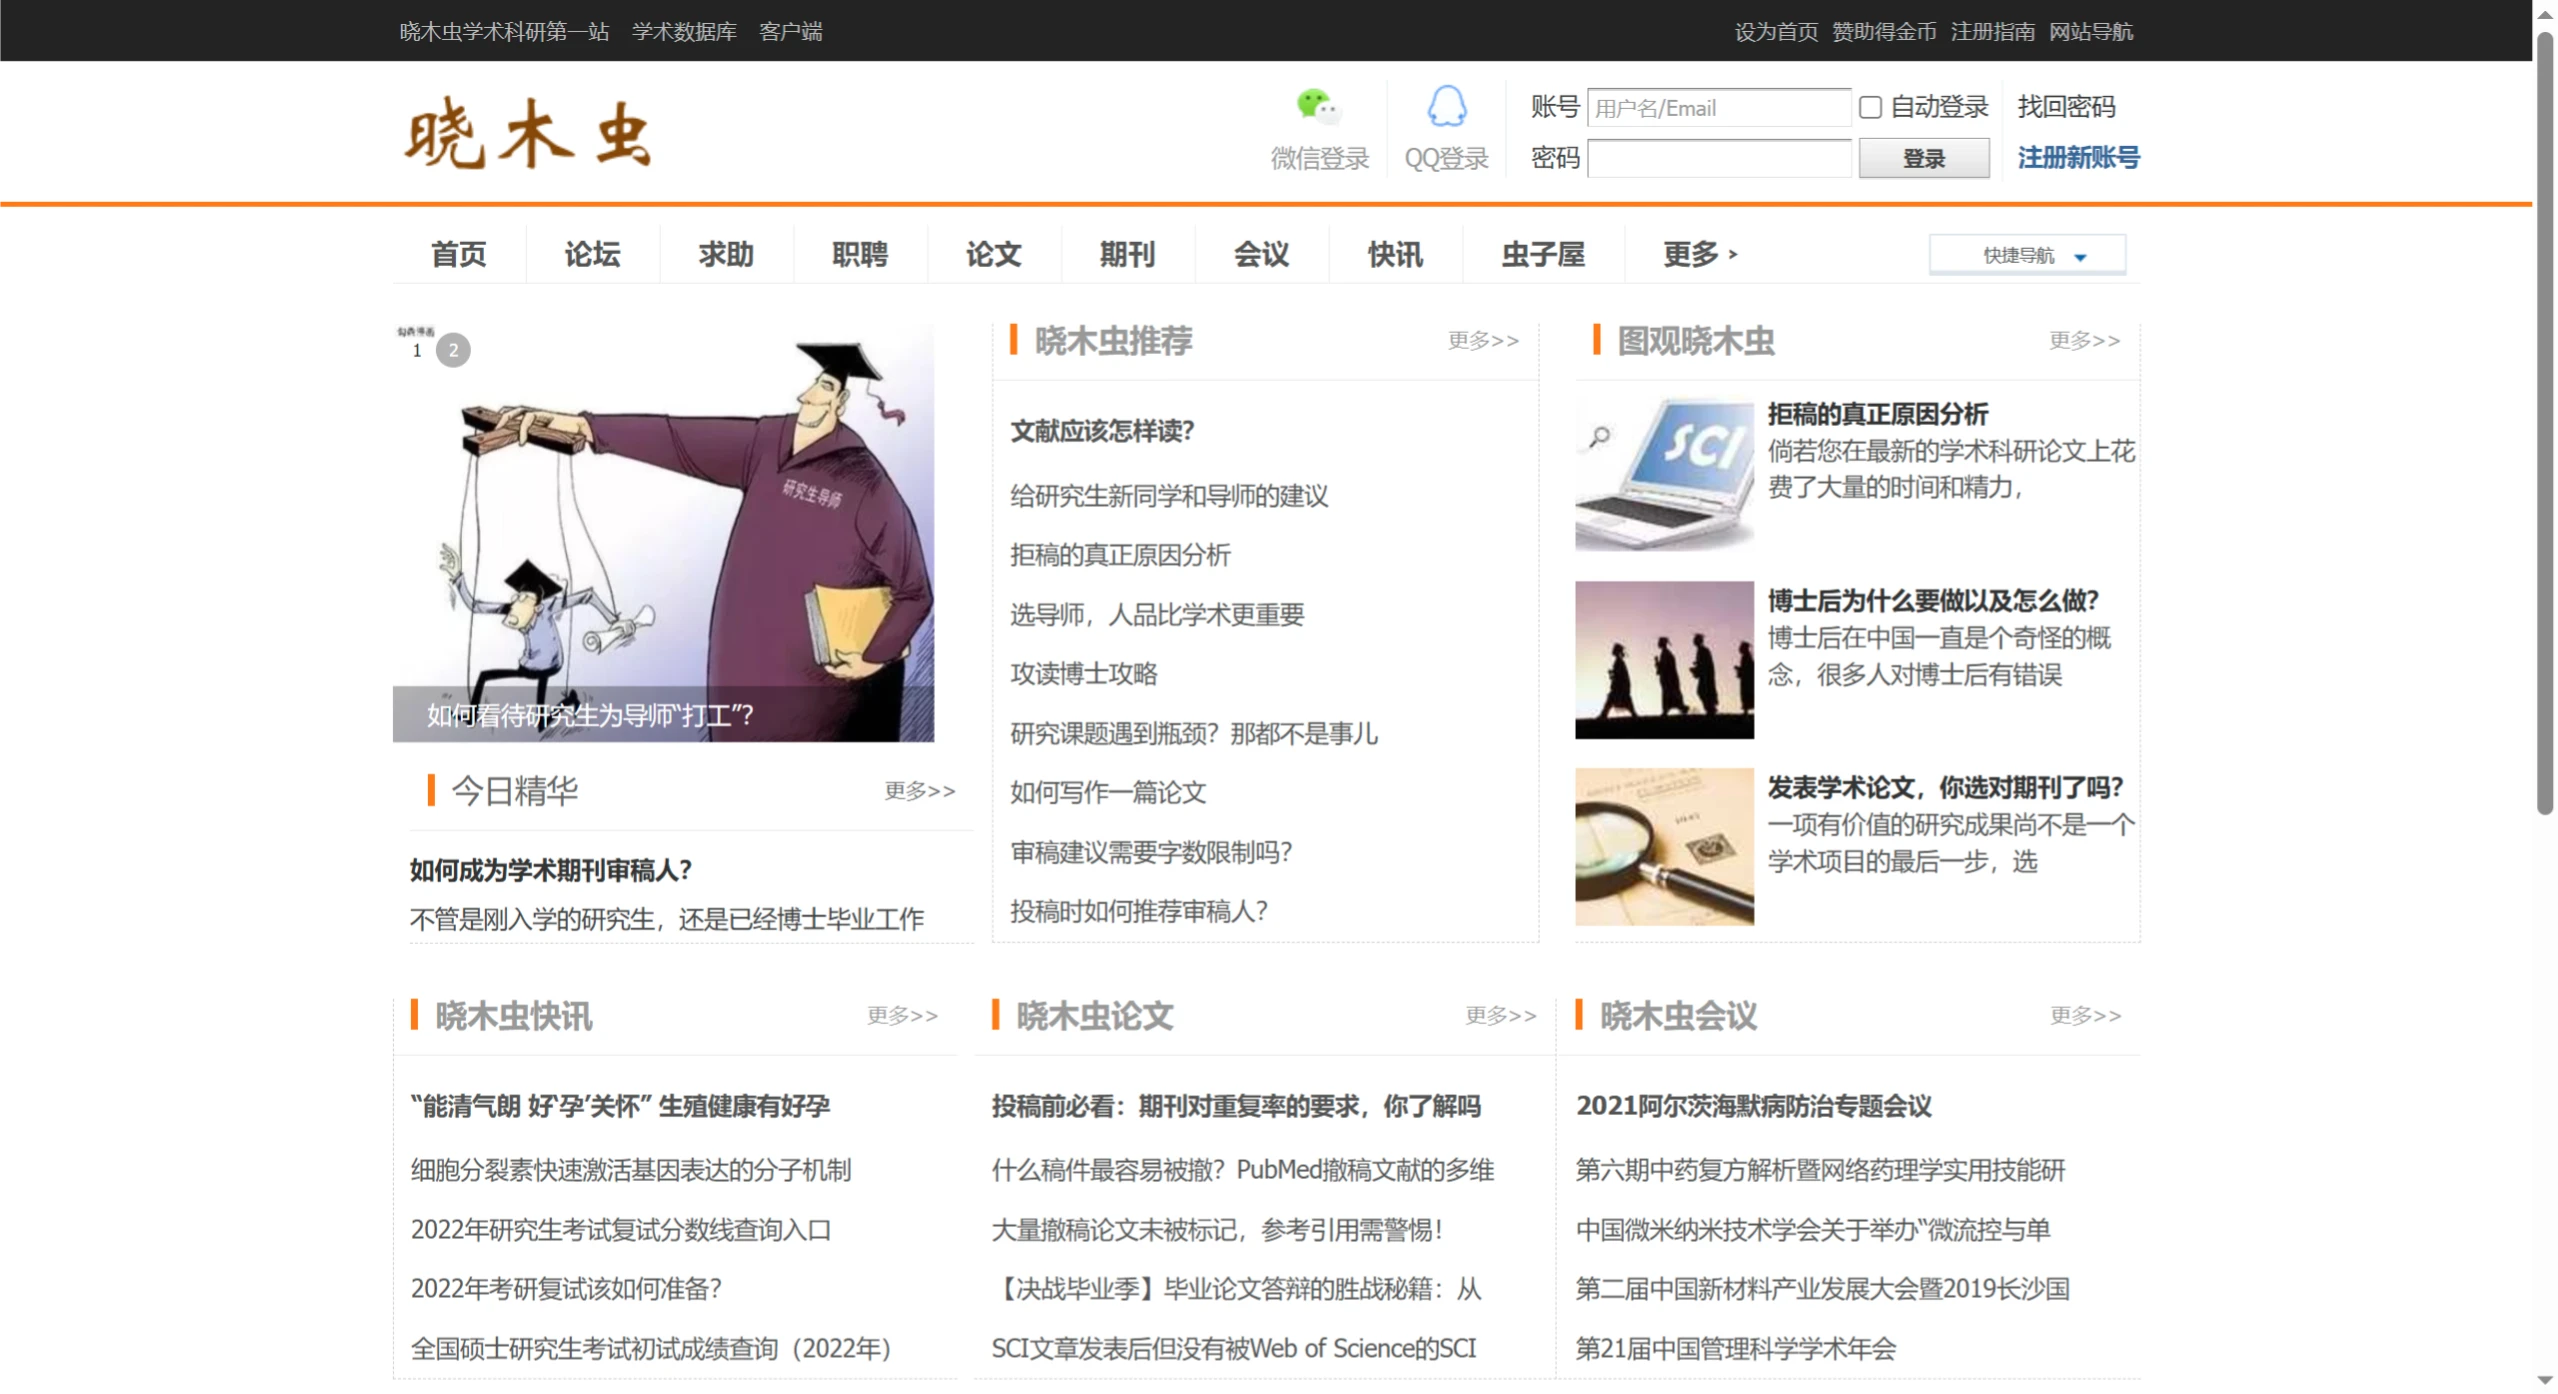This screenshot has width=2558, height=1394.
Task: Open the 快捷导航 dropdown
Action: coord(2027,255)
